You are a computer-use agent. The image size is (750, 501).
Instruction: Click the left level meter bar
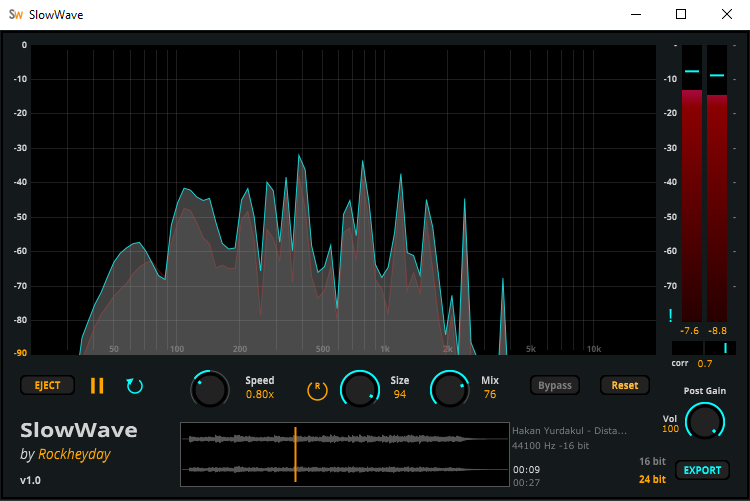pos(692,183)
